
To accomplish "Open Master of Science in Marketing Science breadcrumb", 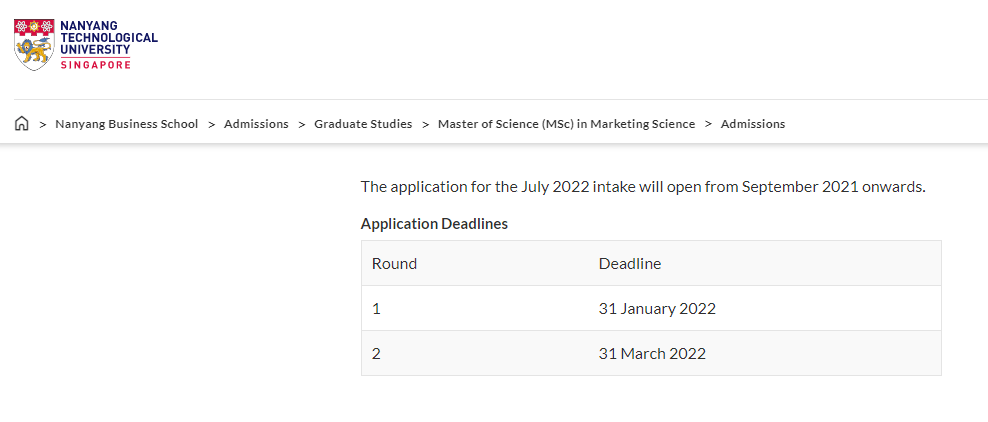I will [566, 124].
